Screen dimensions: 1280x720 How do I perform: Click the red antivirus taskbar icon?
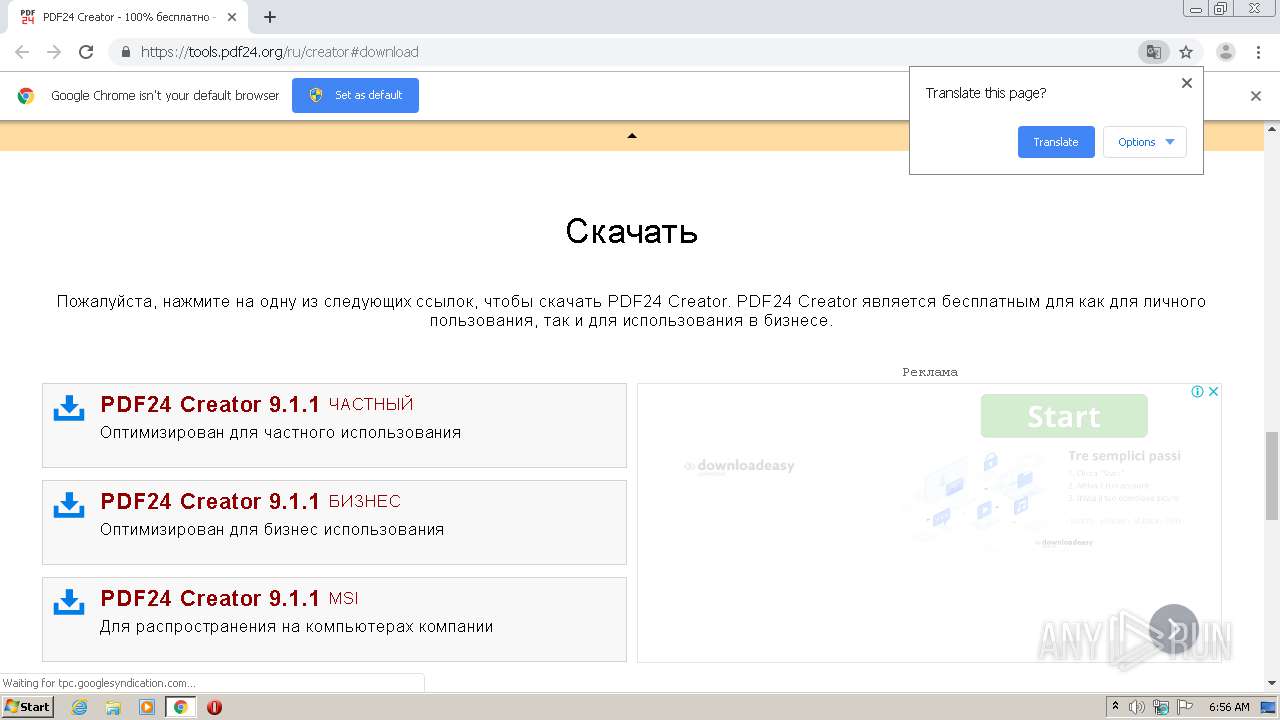[214, 707]
